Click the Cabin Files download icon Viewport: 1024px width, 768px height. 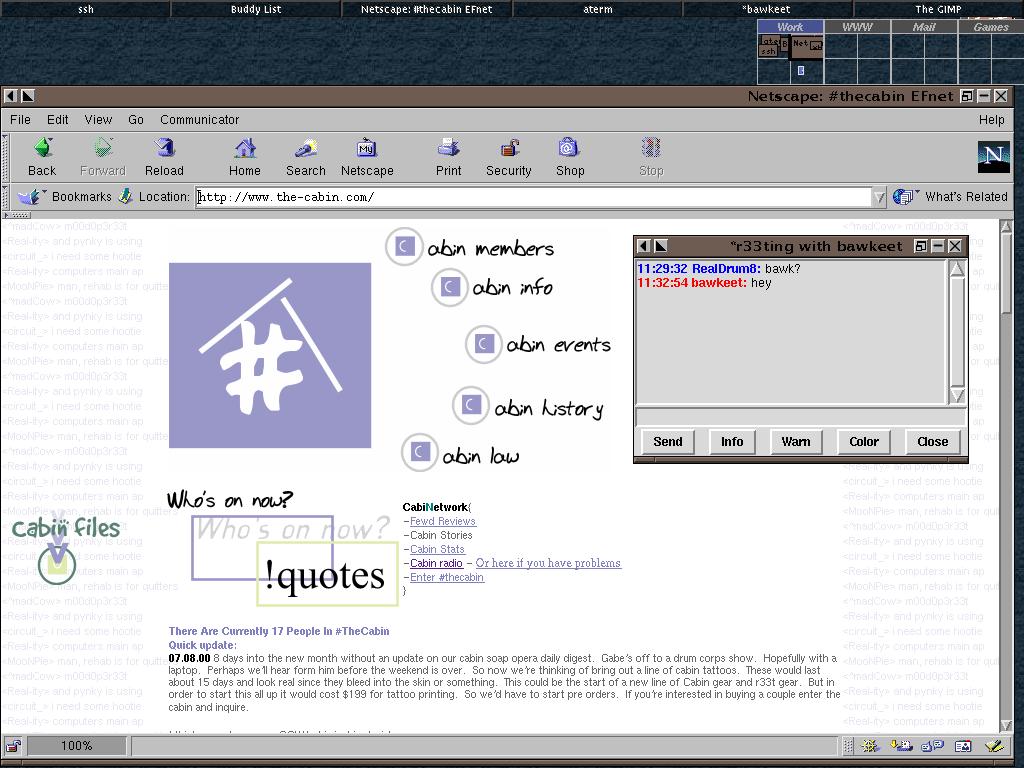tap(57, 563)
